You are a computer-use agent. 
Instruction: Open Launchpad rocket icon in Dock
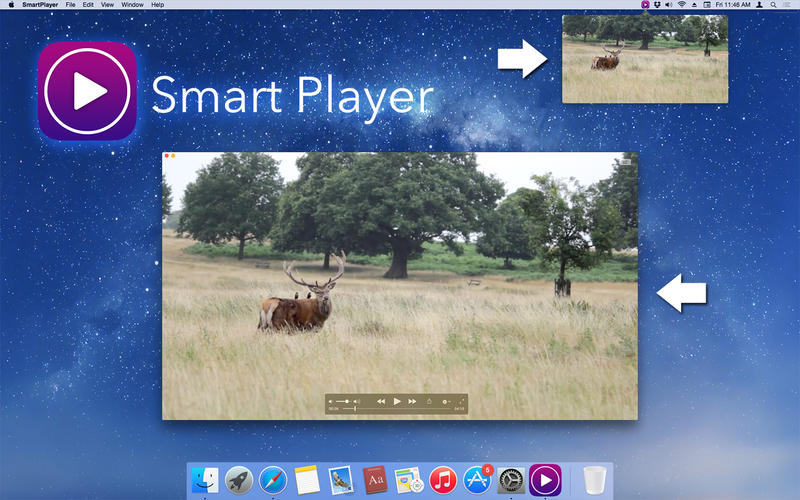[x=239, y=480]
